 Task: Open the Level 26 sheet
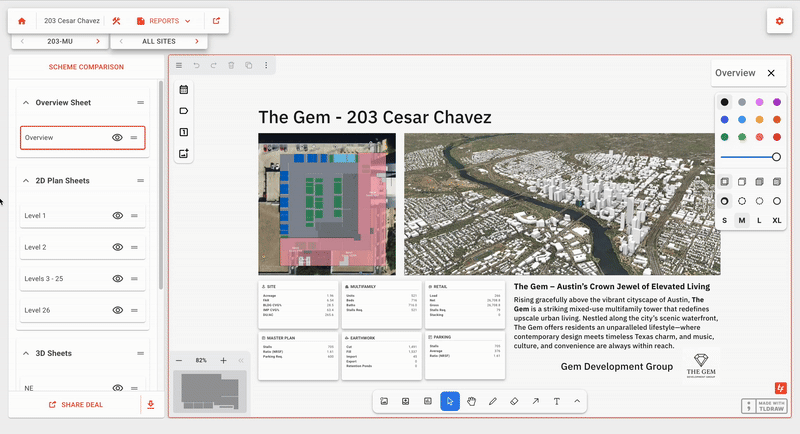click(83, 310)
